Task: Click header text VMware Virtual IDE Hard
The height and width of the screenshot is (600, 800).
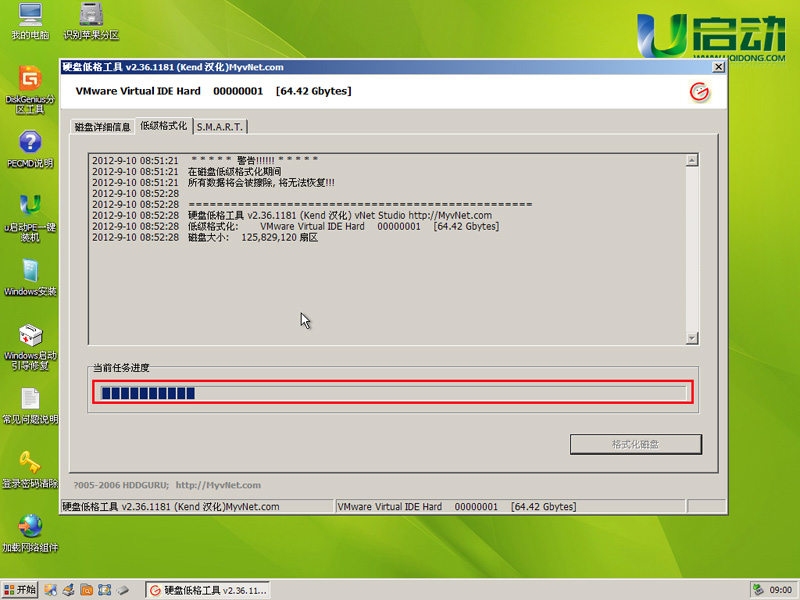Action: coord(138,91)
